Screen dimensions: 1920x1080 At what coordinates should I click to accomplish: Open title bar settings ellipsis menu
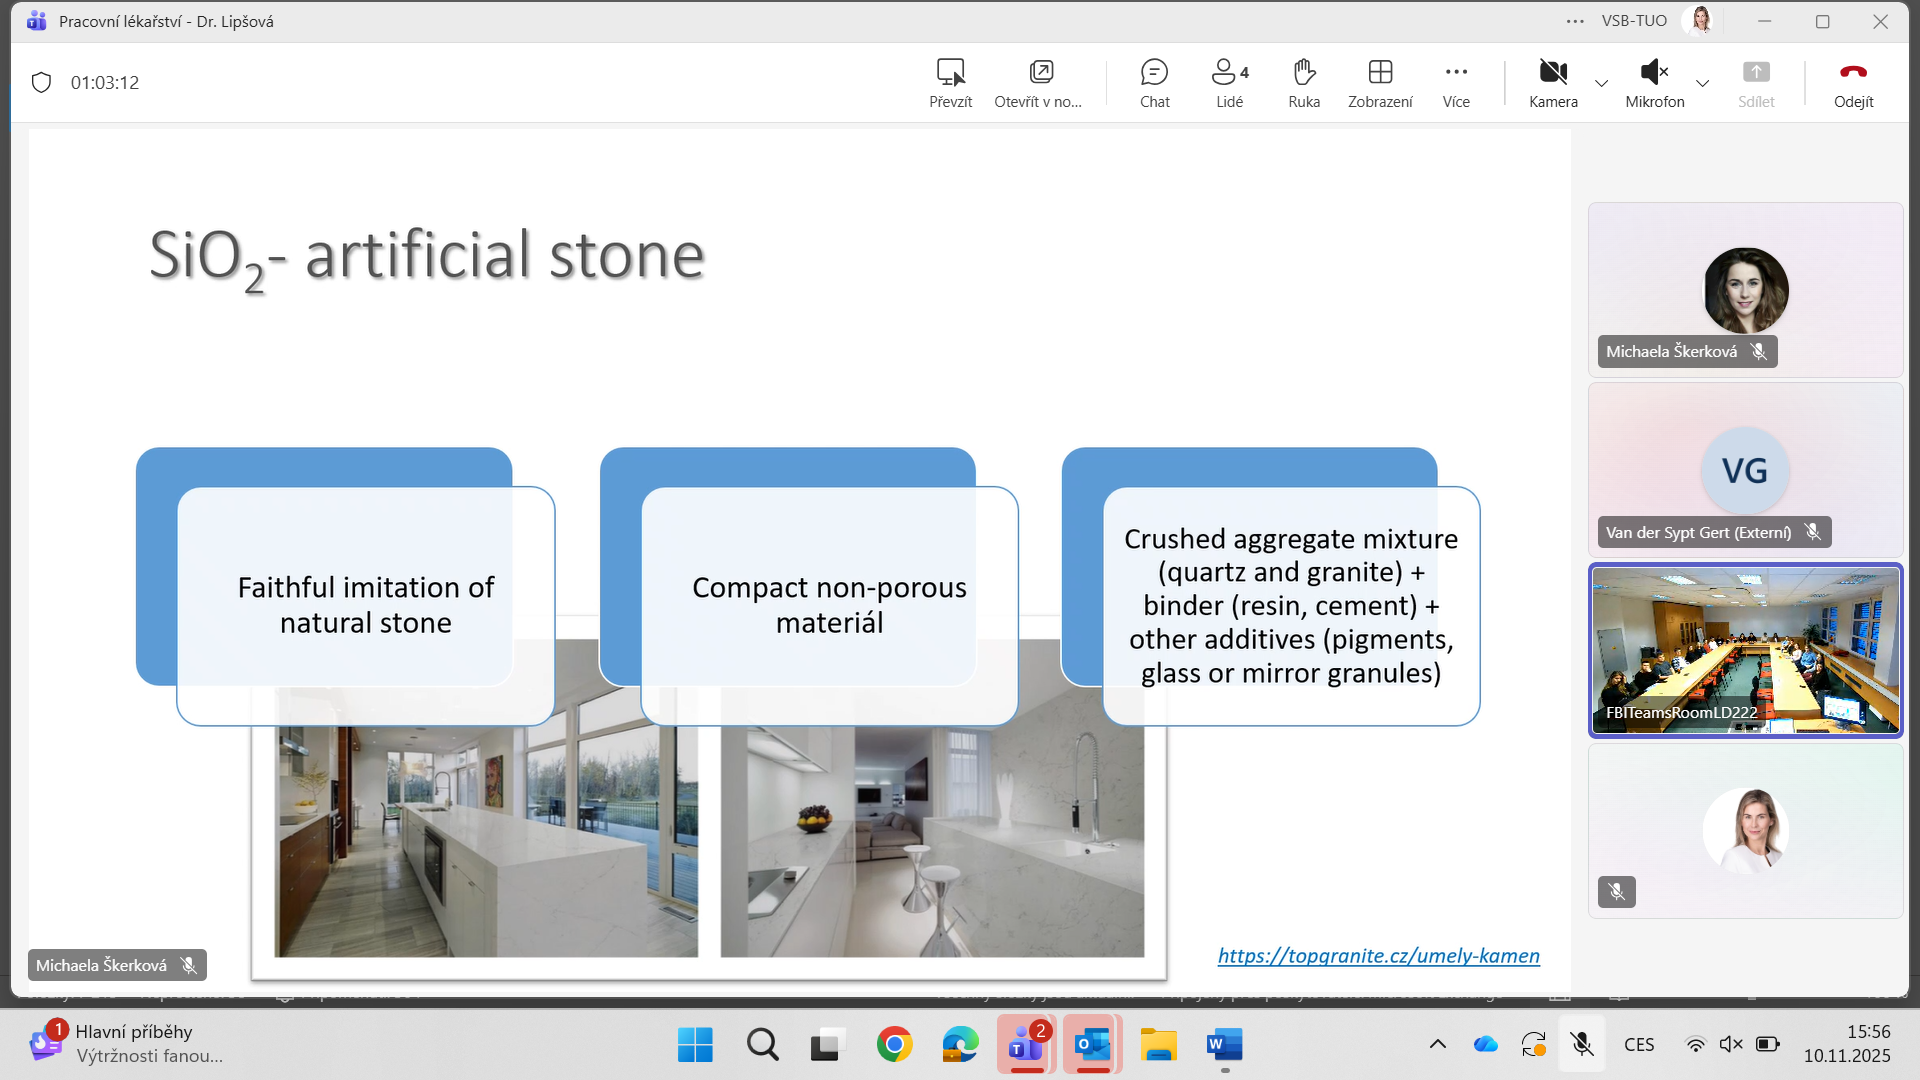(1575, 21)
